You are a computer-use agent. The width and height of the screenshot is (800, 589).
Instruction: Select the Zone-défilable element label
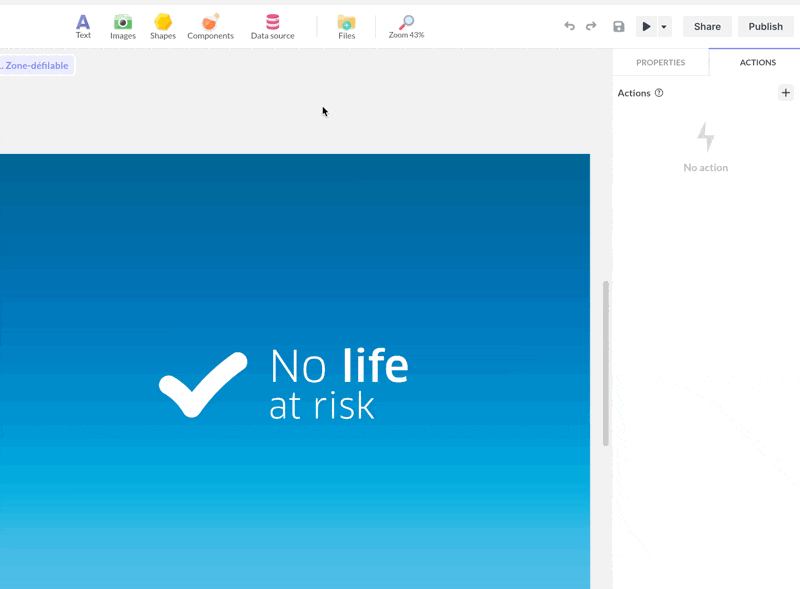[36, 65]
